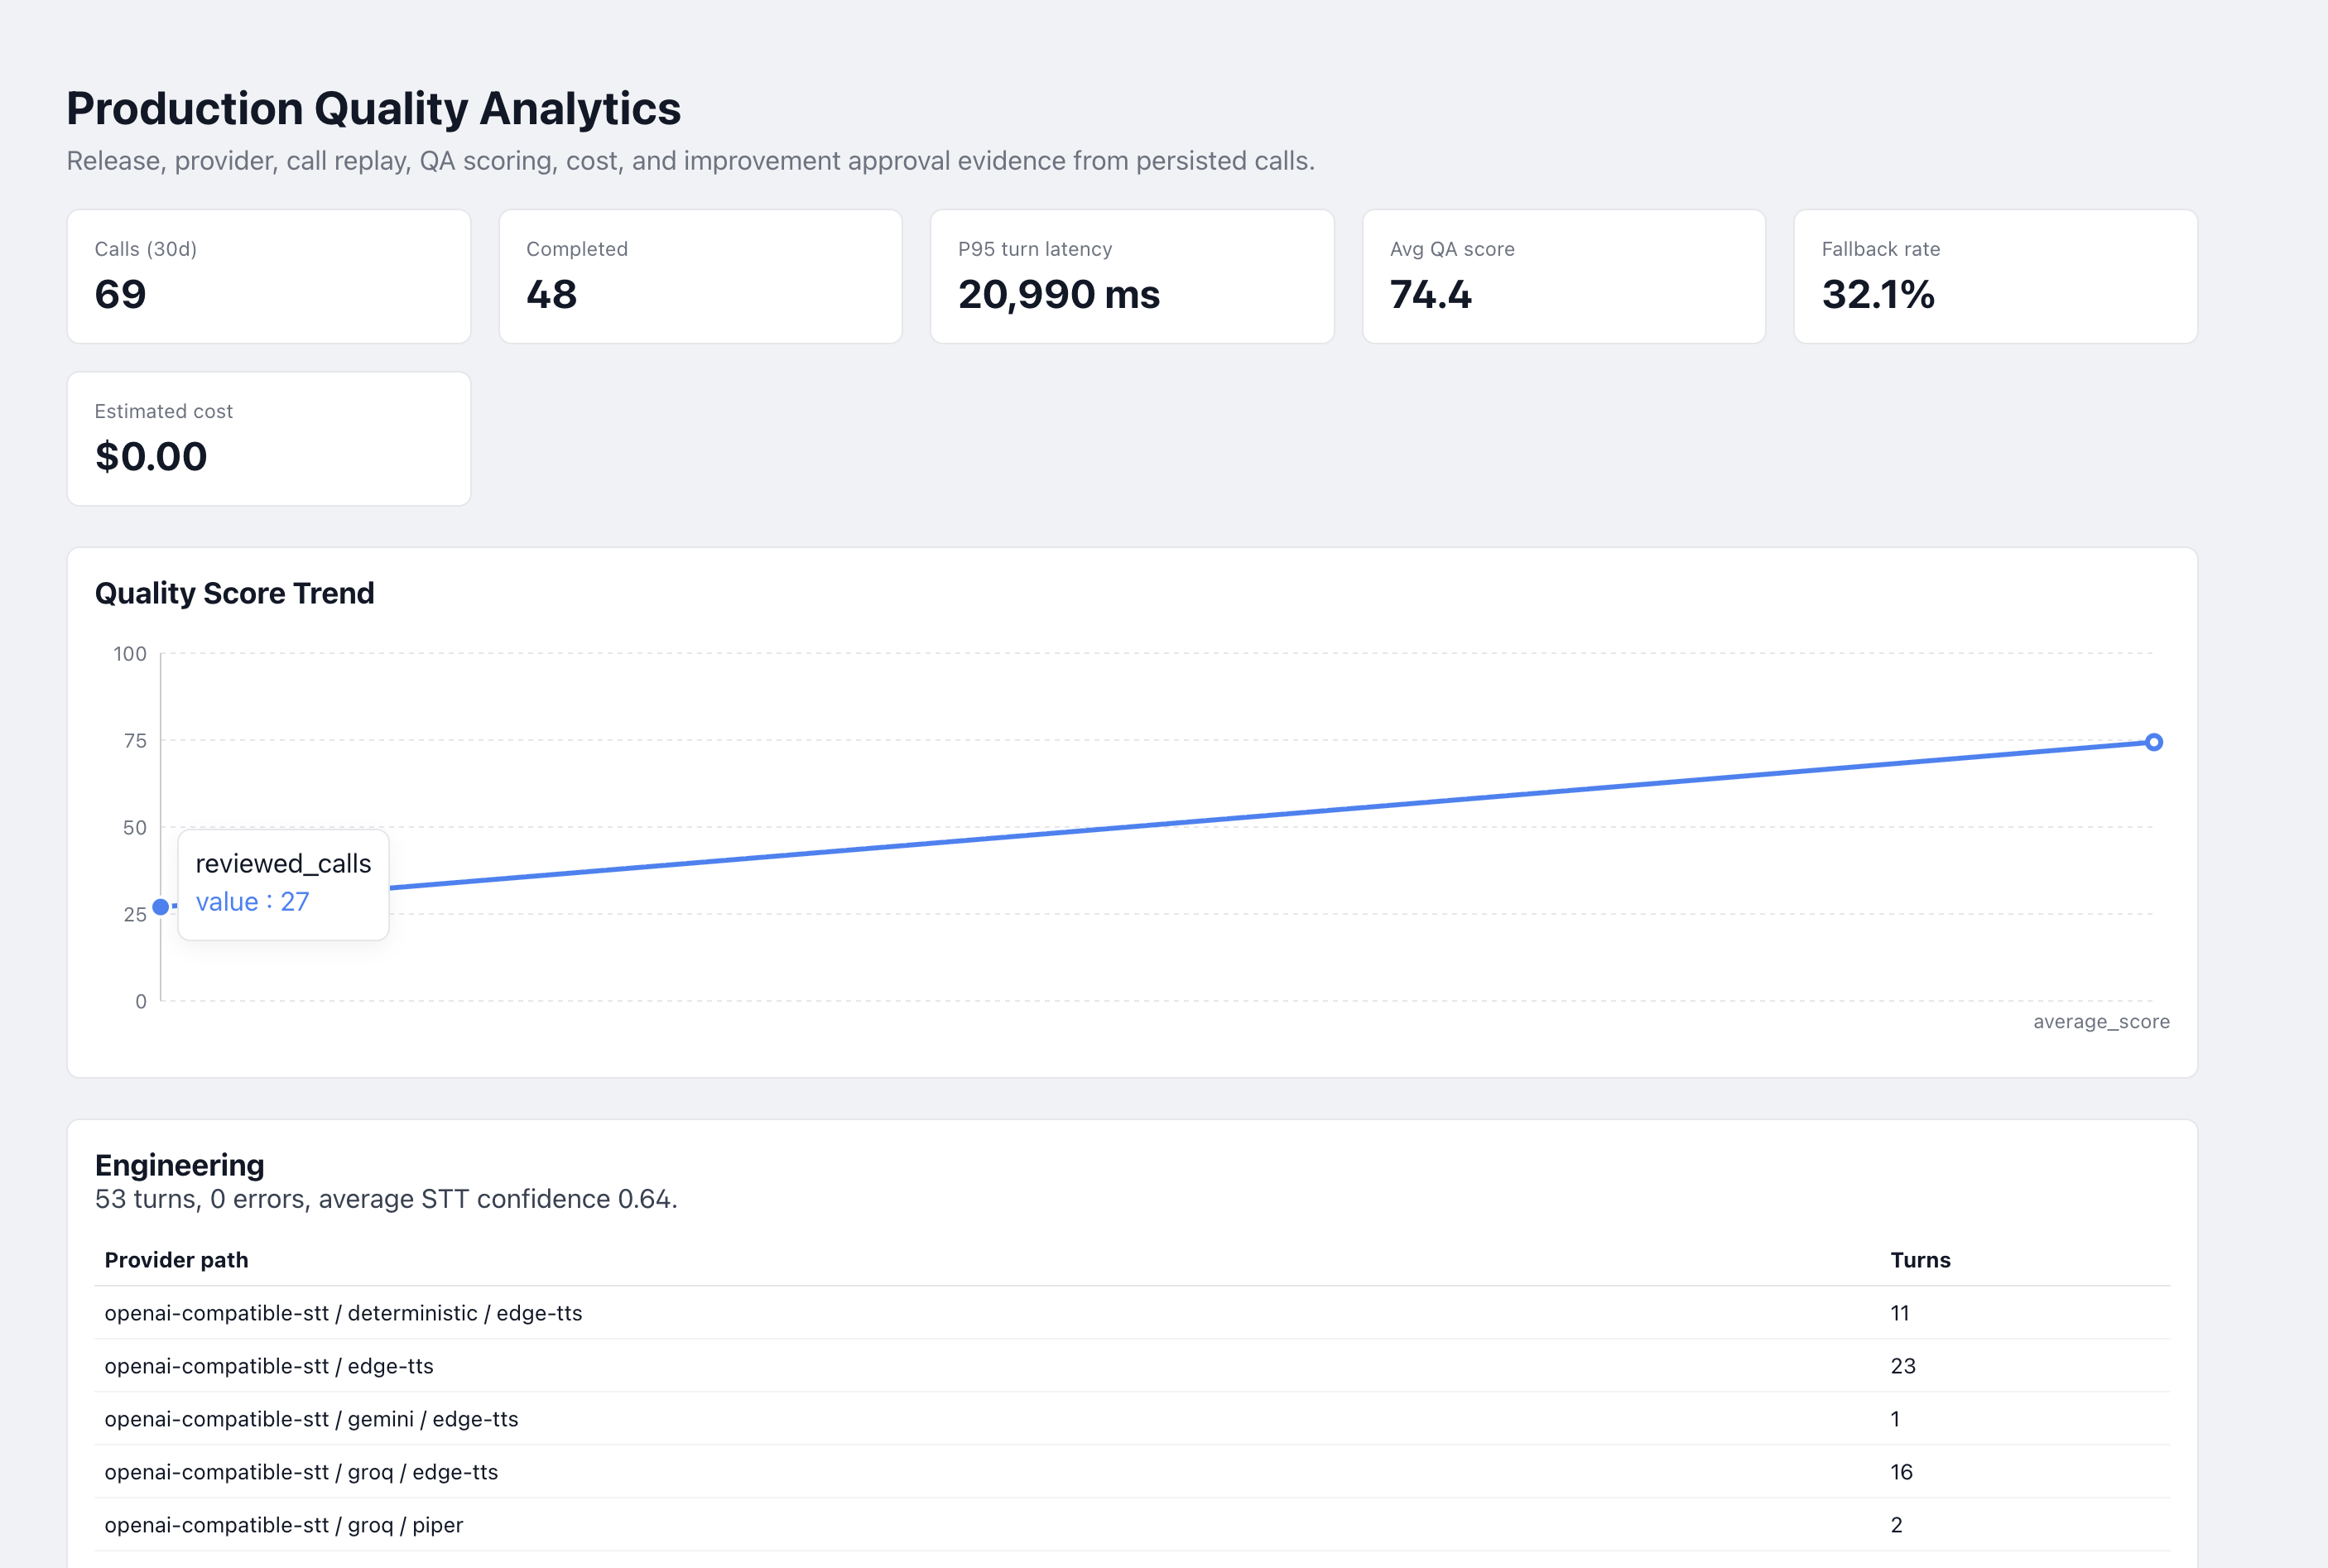The width and height of the screenshot is (2328, 1568).
Task: Click the Avg QA score card
Action: pyautogui.click(x=1564, y=276)
